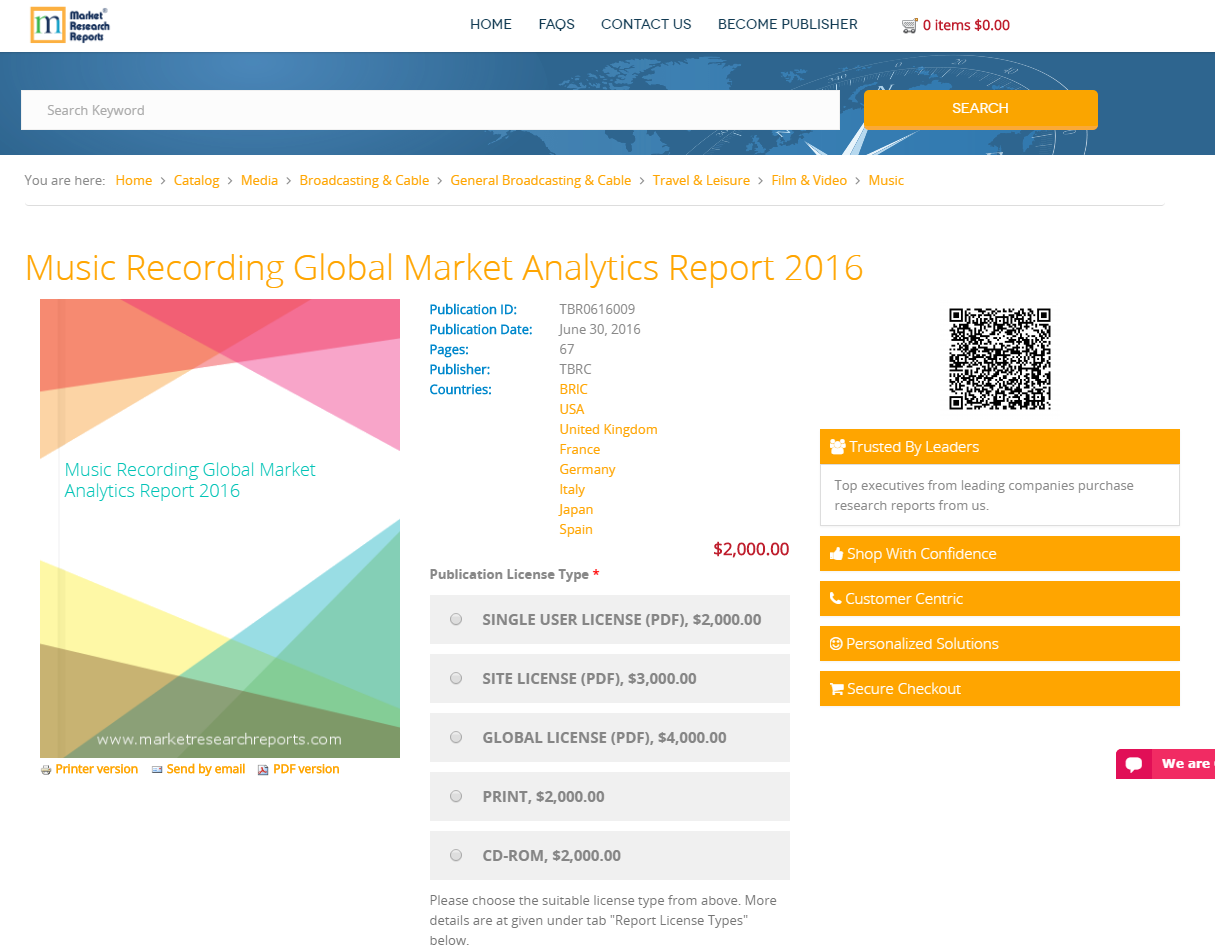Go to Home breadcrumb link
Viewport: 1215px width, 948px height.
134,181
